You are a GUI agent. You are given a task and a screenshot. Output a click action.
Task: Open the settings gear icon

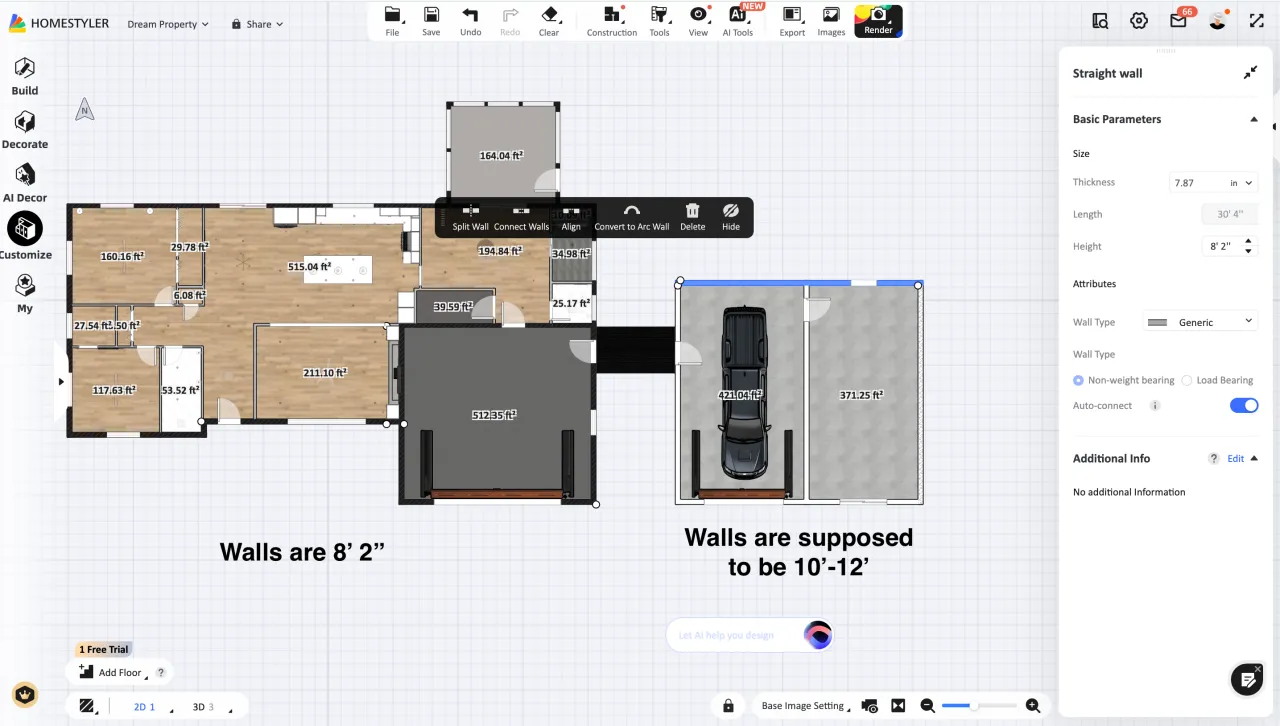tap(1139, 20)
